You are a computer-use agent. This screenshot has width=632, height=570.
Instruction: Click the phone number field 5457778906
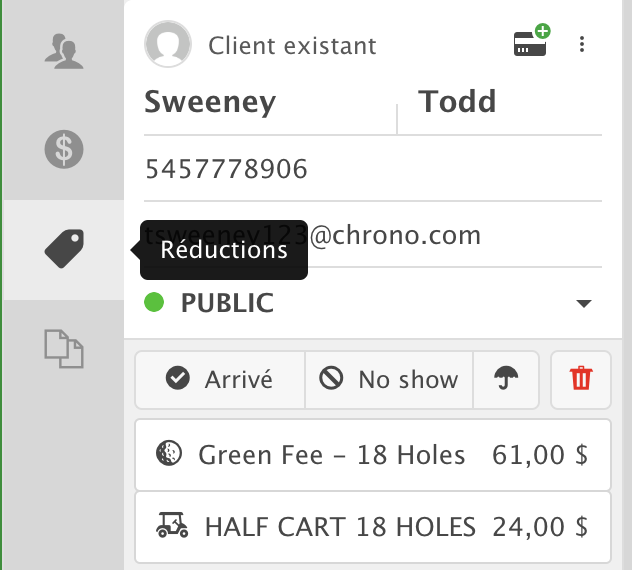[x=372, y=169]
